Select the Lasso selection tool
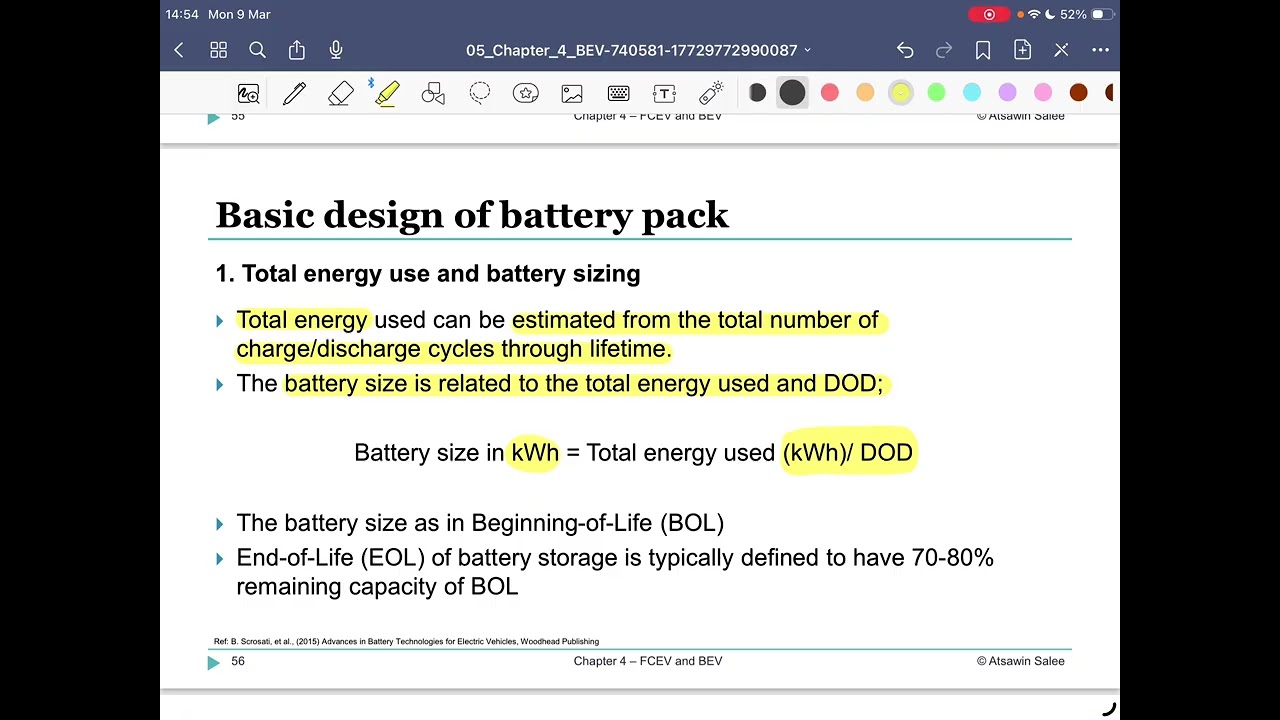This screenshot has height=720, width=1280. 480,93
